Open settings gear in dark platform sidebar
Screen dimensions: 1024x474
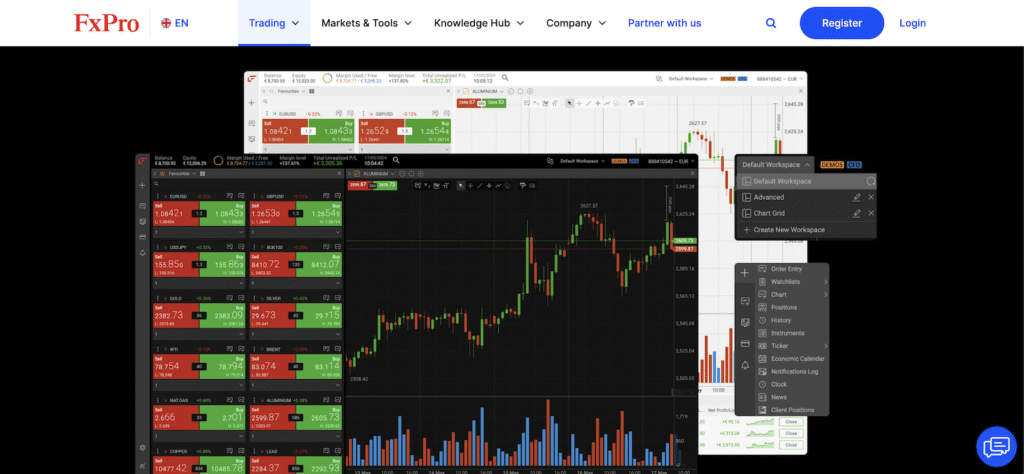(142, 448)
